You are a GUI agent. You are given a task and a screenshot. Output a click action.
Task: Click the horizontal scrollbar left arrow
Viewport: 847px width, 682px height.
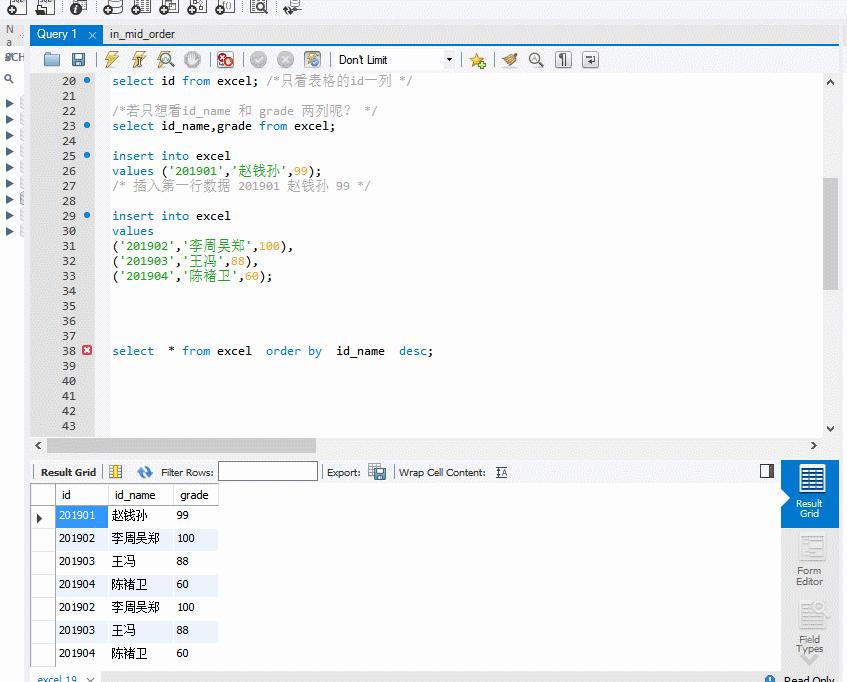(38, 445)
